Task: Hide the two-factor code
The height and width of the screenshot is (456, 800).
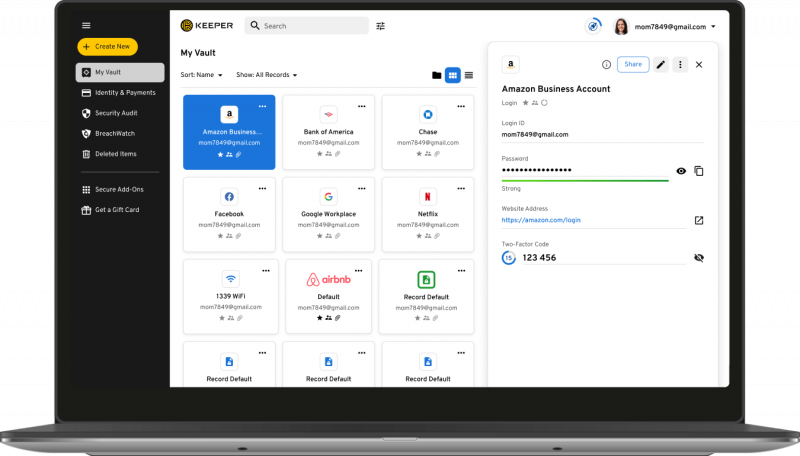Action: tap(699, 258)
